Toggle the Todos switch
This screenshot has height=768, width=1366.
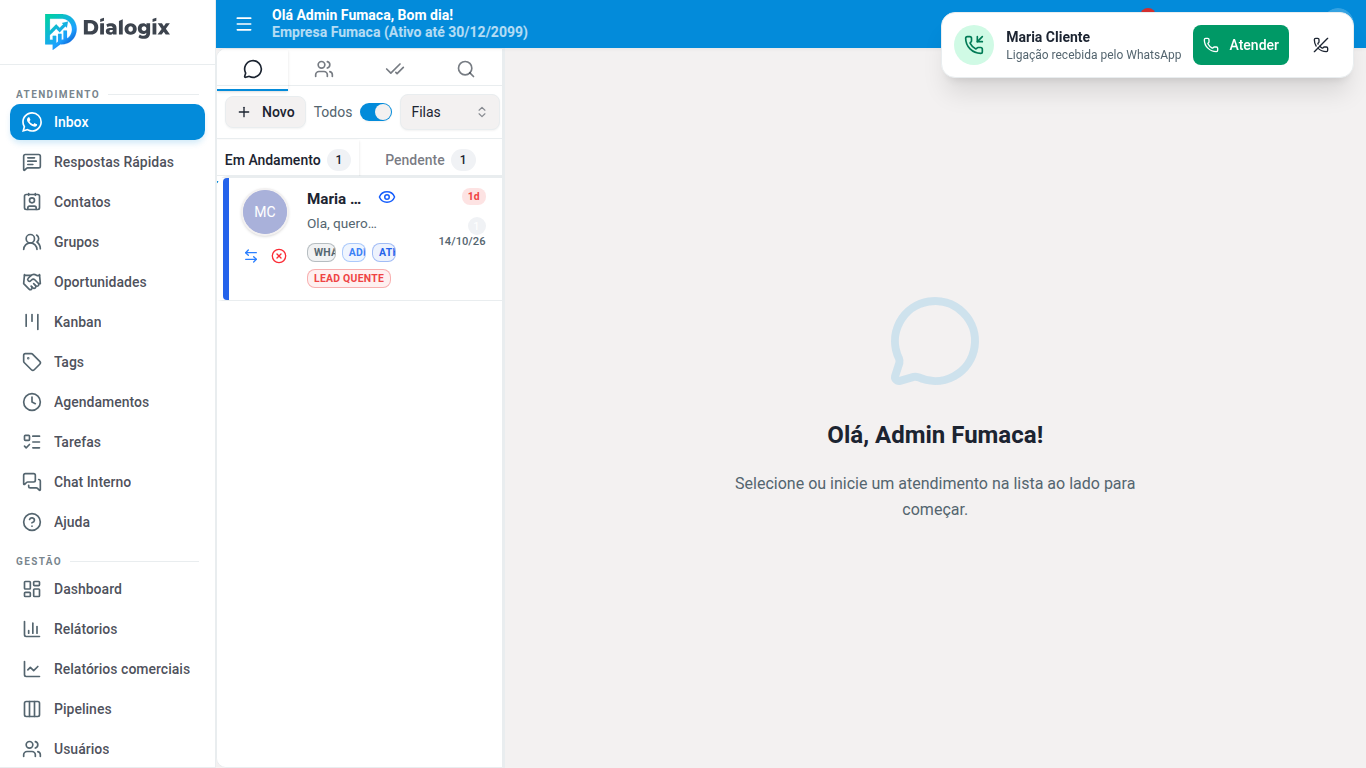pos(376,112)
